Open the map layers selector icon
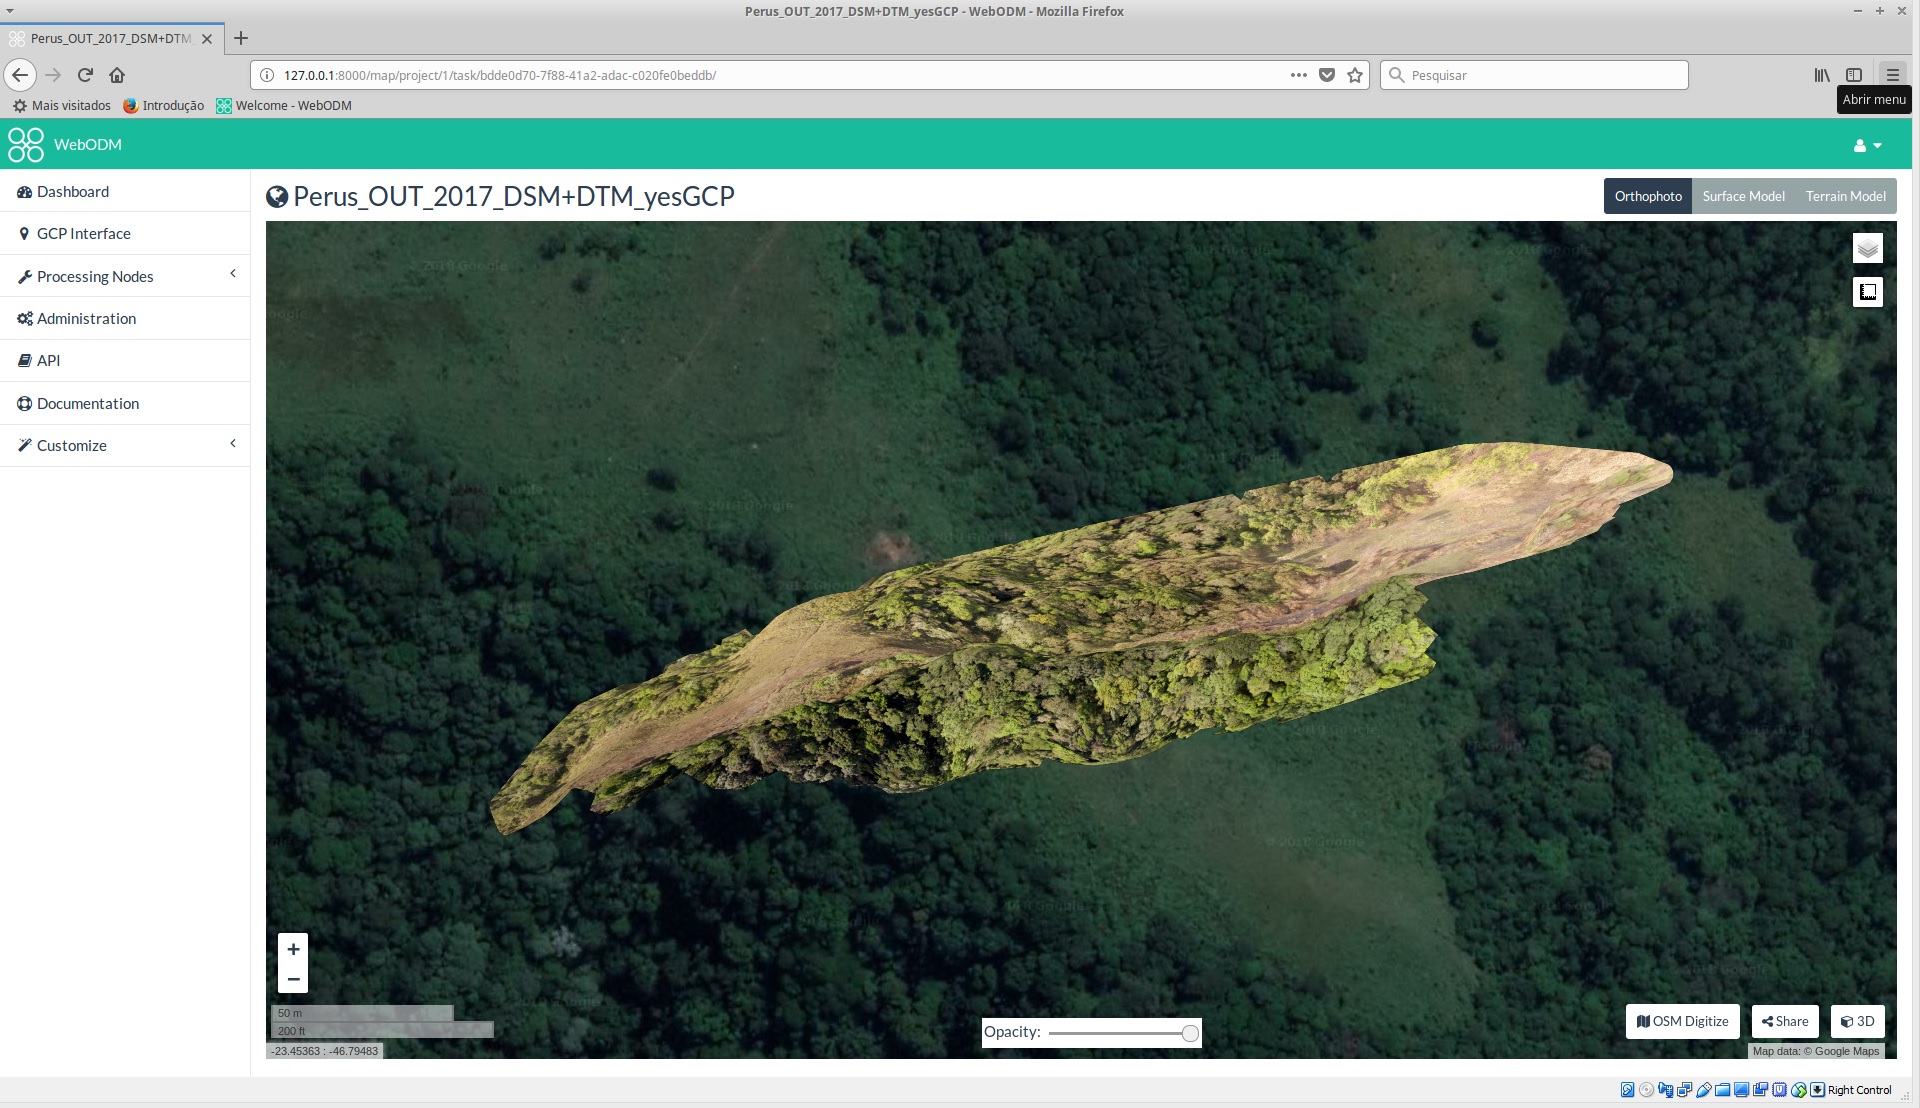The image size is (1920, 1108). click(x=1866, y=247)
